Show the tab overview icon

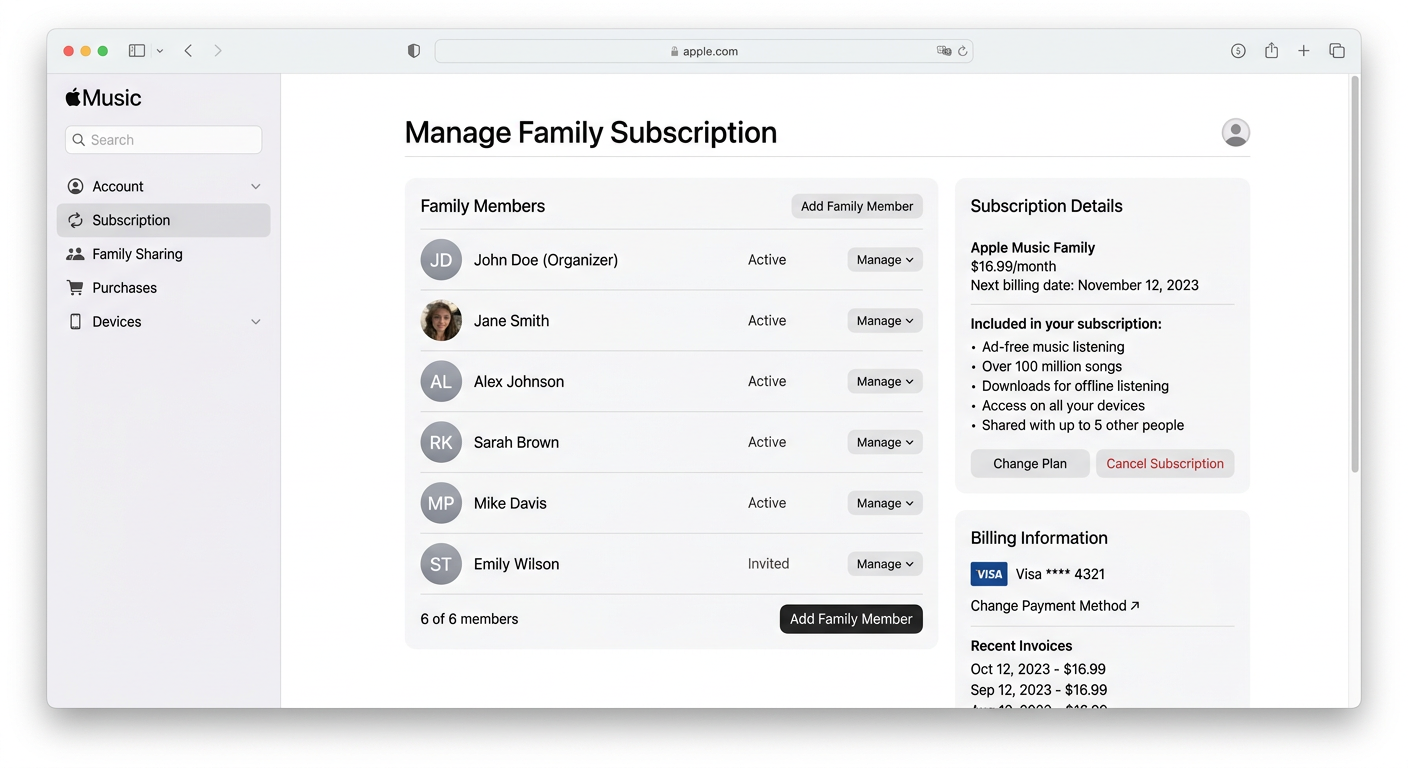coord(1336,51)
